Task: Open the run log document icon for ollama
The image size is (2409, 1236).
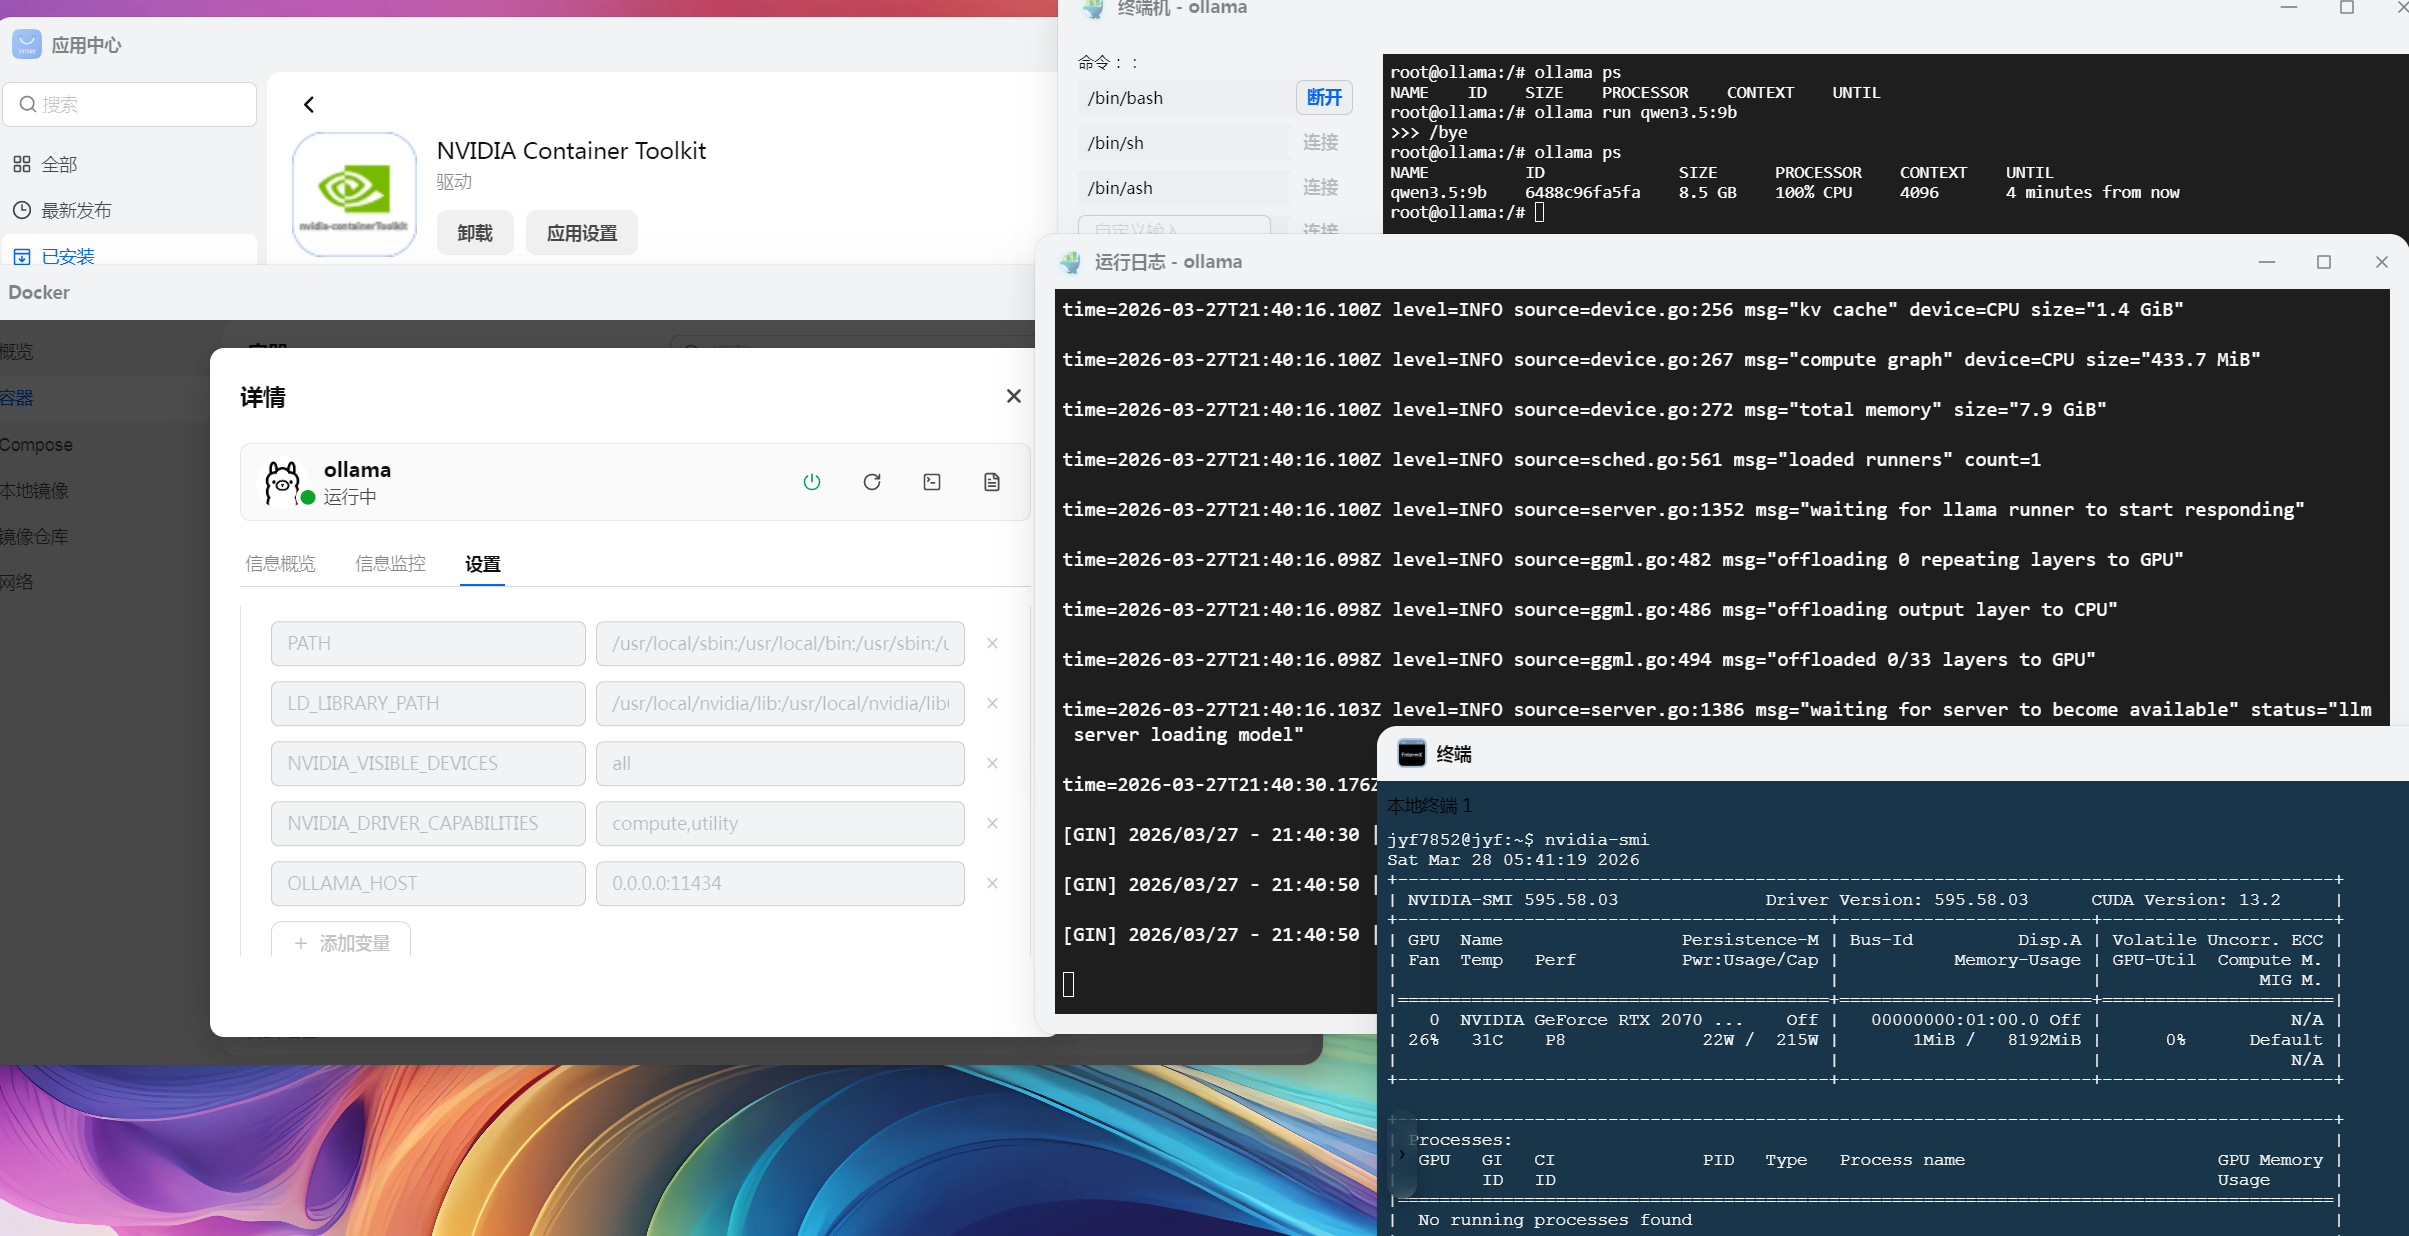Action: [992, 482]
